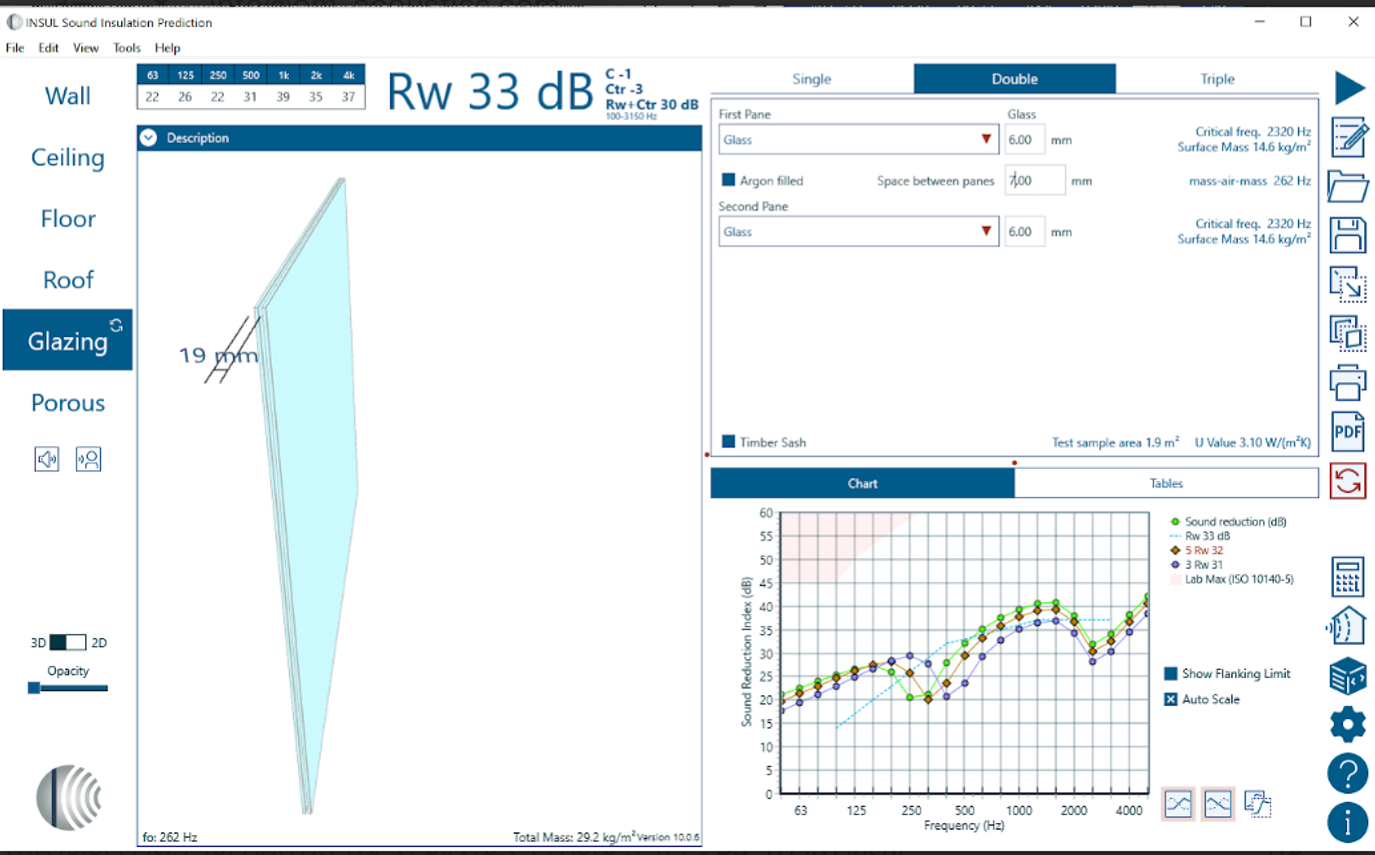
Task: Open the View menu
Action: pos(86,48)
